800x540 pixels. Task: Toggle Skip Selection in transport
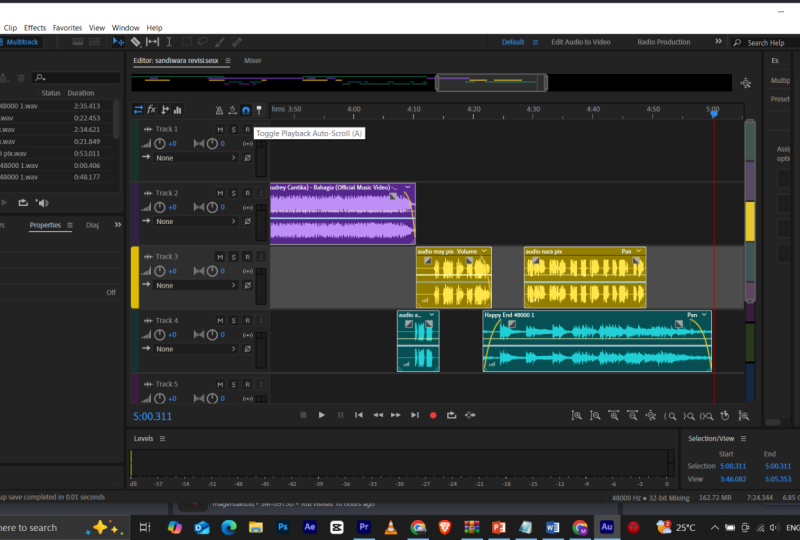(x=470, y=415)
